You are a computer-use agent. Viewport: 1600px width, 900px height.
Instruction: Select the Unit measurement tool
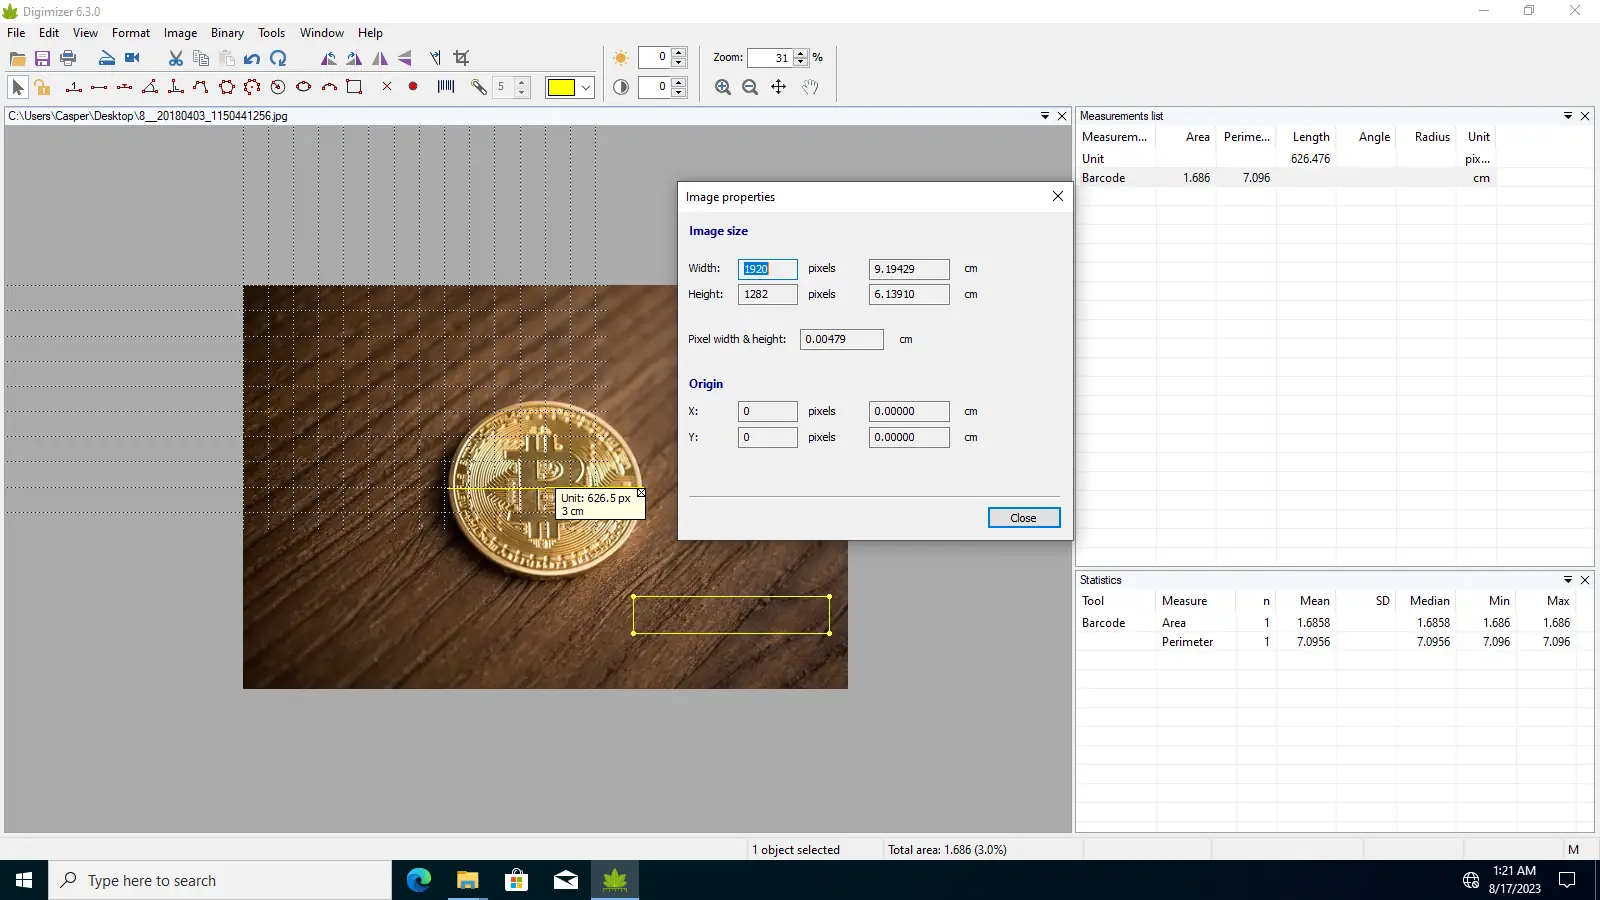point(73,87)
